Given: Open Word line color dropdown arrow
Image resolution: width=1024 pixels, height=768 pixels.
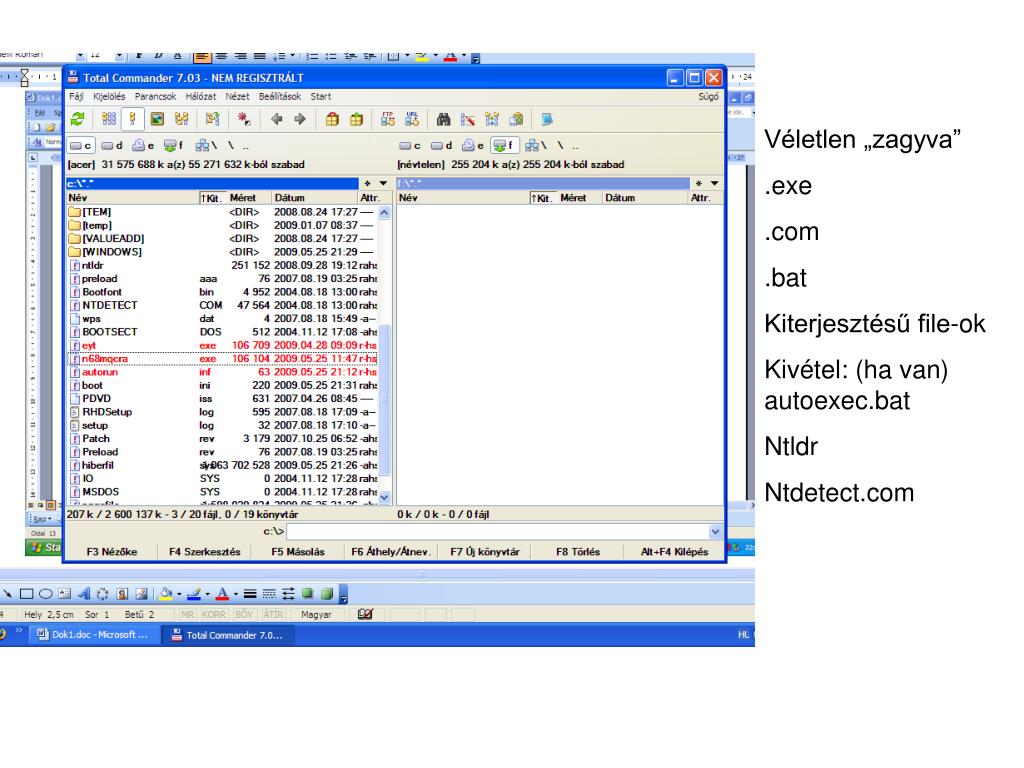Looking at the screenshot, I should [207, 594].
